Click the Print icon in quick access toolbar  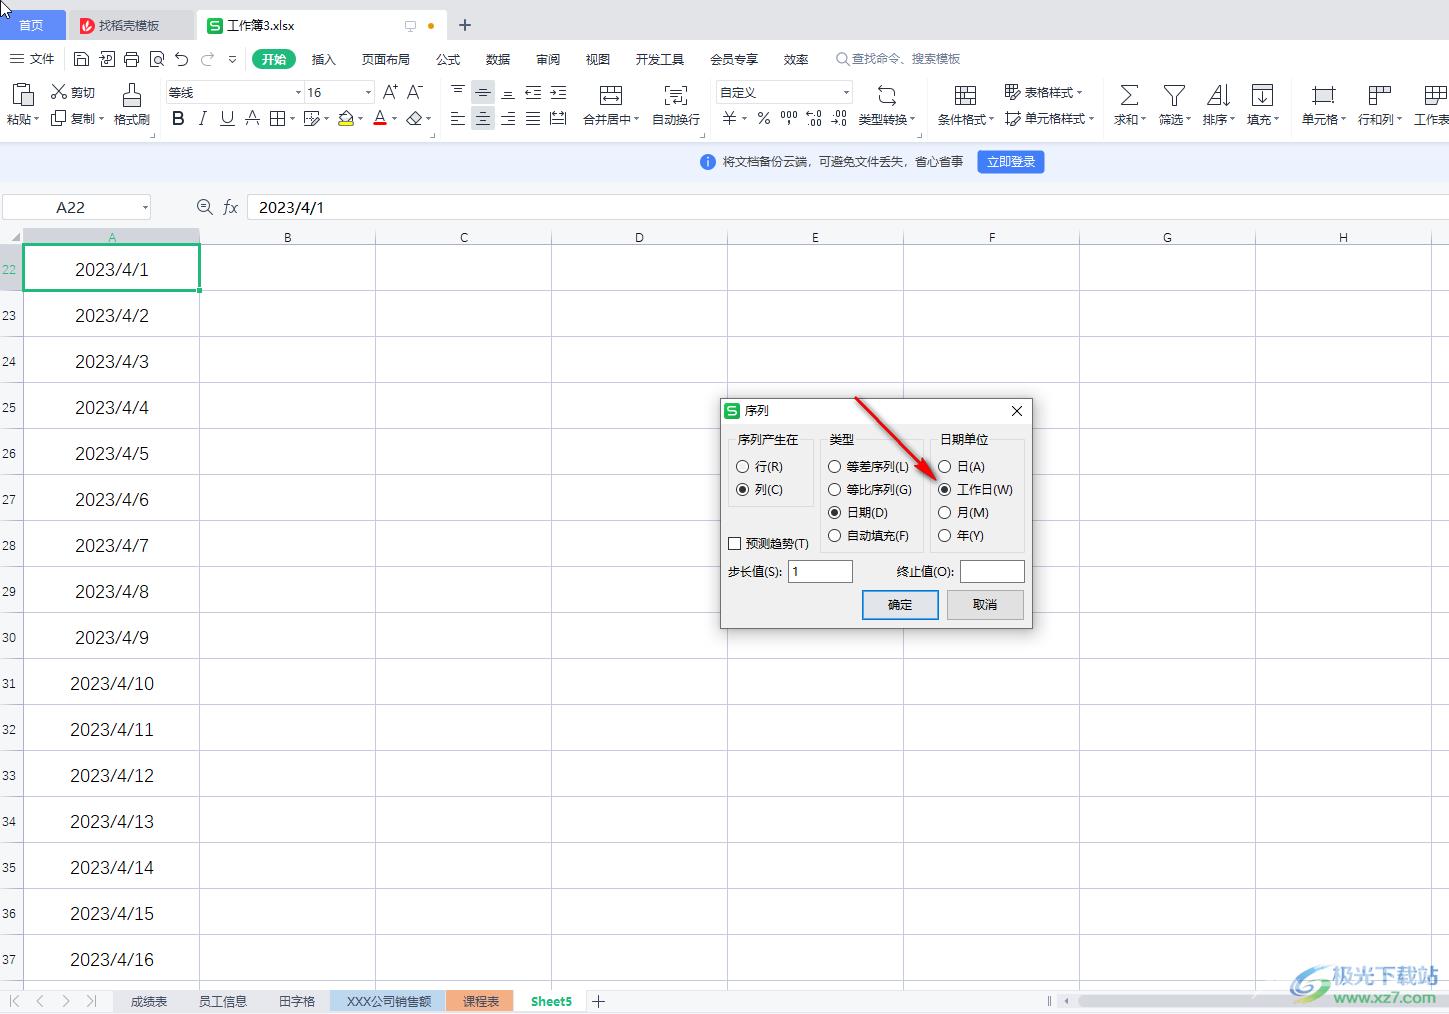tap(131, 59)
